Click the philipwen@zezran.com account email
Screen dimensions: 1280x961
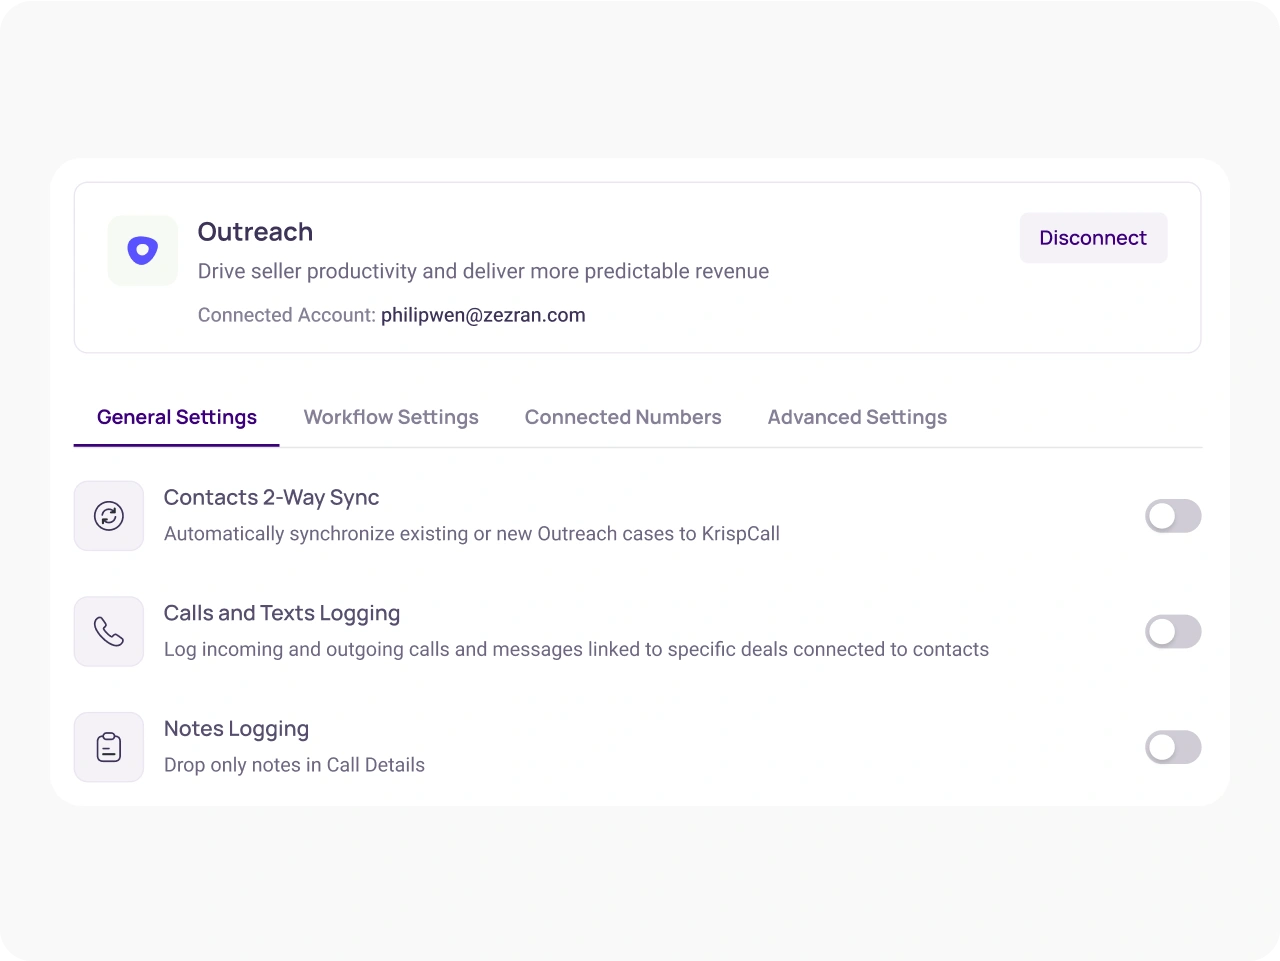tap(483, 315)
